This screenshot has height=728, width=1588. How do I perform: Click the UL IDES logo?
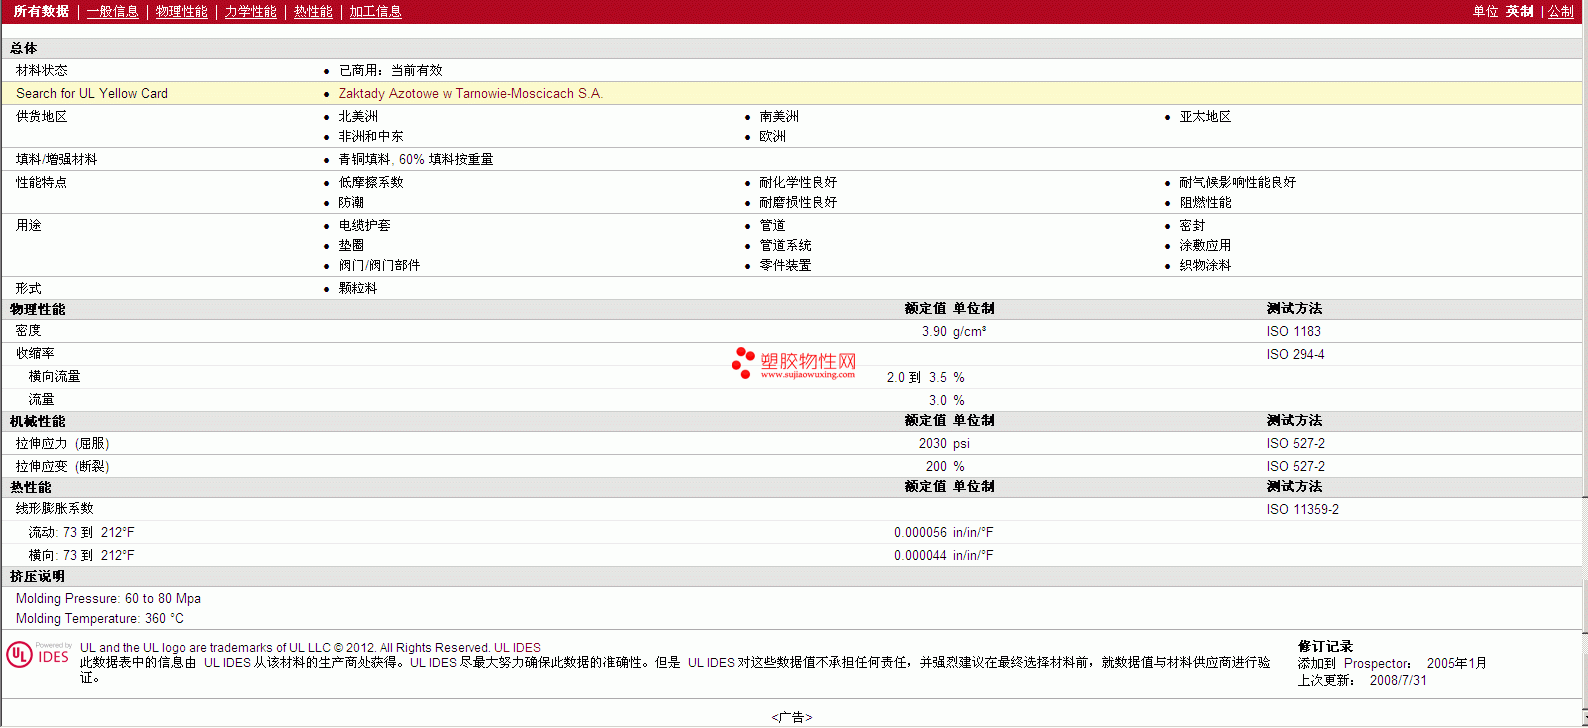[x=39, y=654]
